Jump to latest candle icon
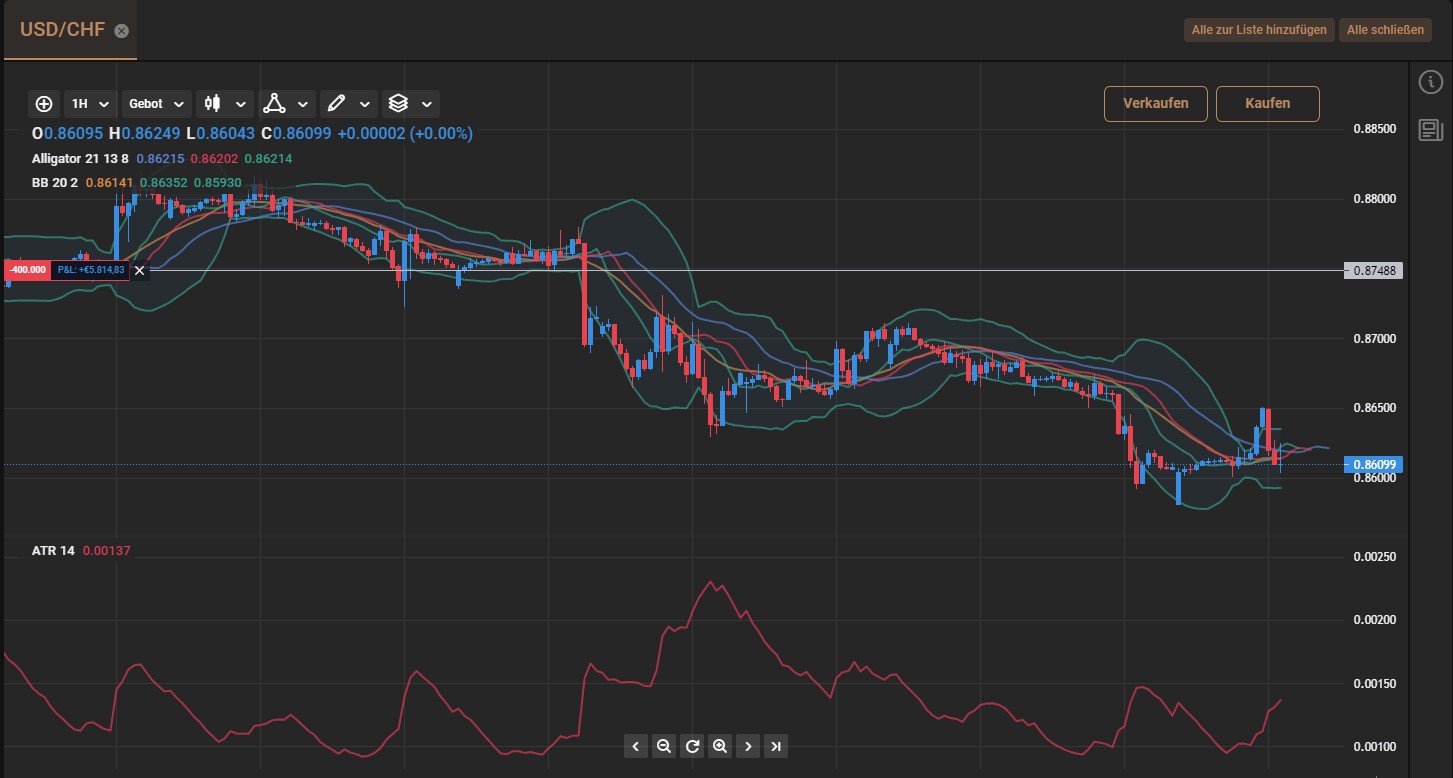Image resolution: width=1453 pixels, height=778 pixels. point(776,746)
